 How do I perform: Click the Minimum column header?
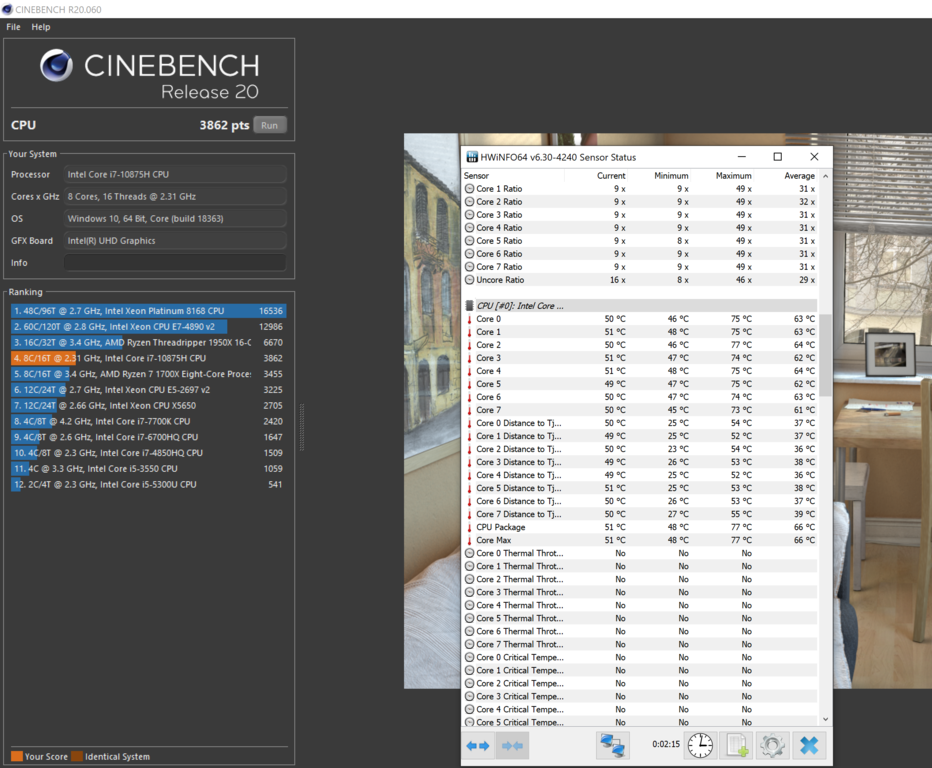coord(671,176)
